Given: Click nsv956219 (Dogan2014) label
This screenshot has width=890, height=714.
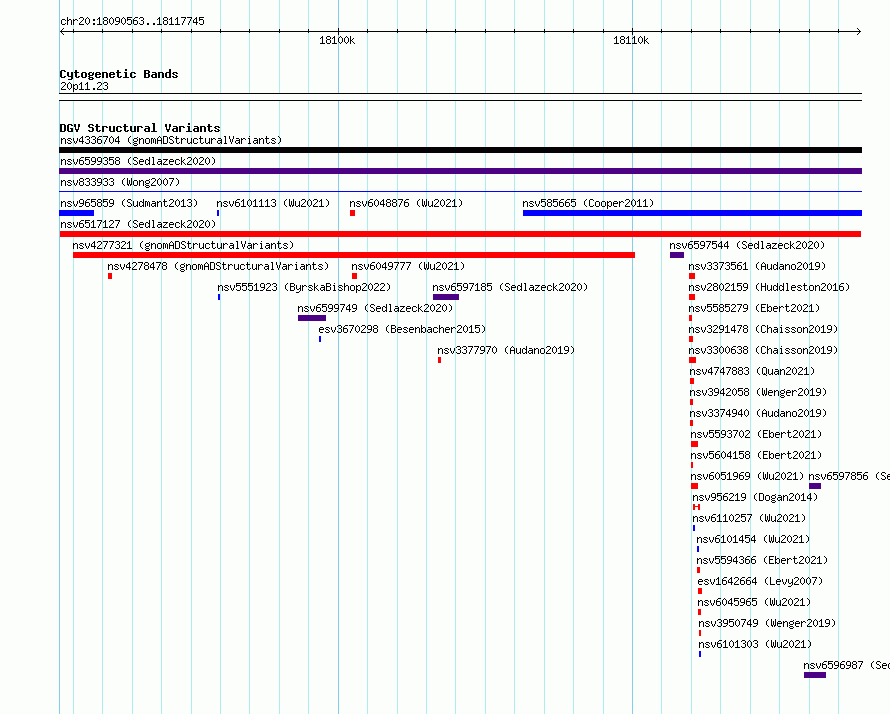Looking at the screenshot, I should click(x=755, y=497).
